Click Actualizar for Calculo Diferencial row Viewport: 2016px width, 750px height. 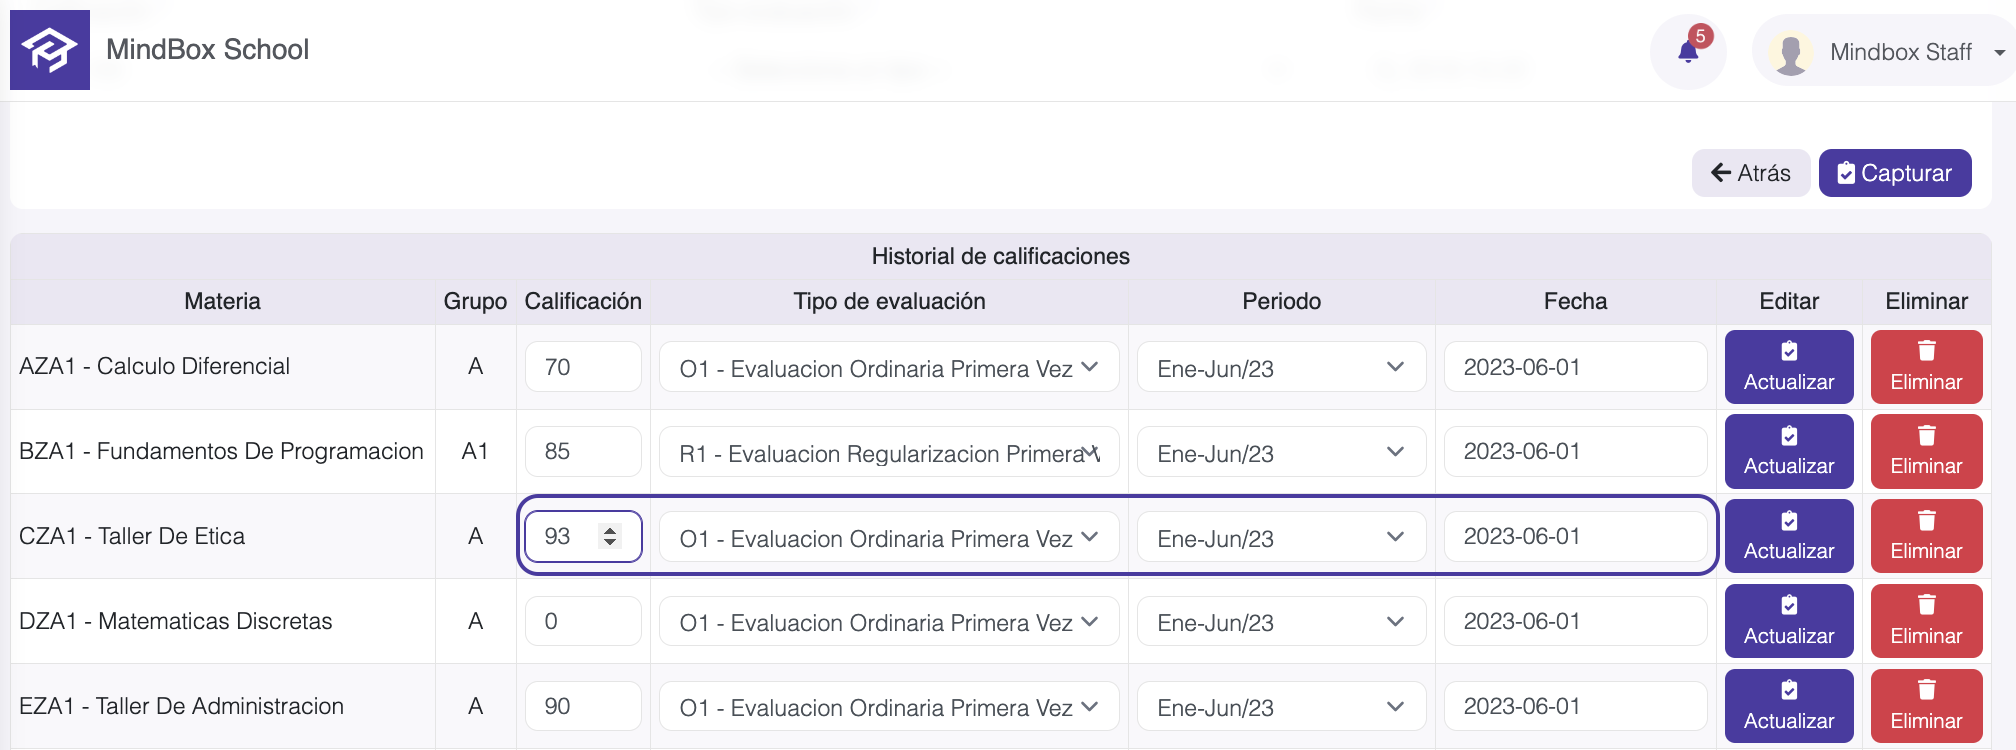click(x=1788, y=367)
